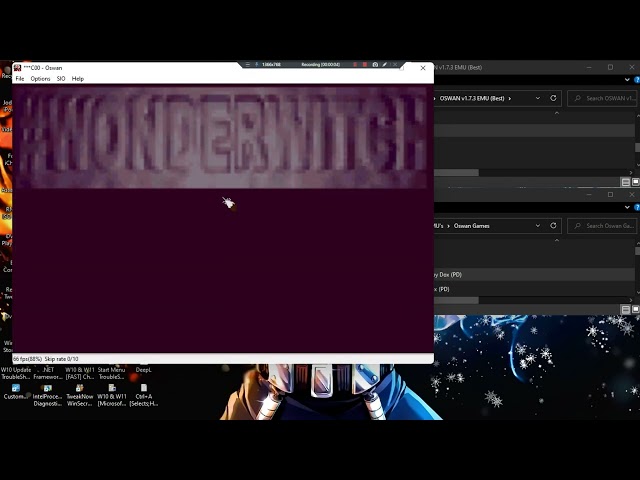This screenshot has height=480, width=640.
Task: Click the DeepL desktop label
Action: (x=143, y=370)
